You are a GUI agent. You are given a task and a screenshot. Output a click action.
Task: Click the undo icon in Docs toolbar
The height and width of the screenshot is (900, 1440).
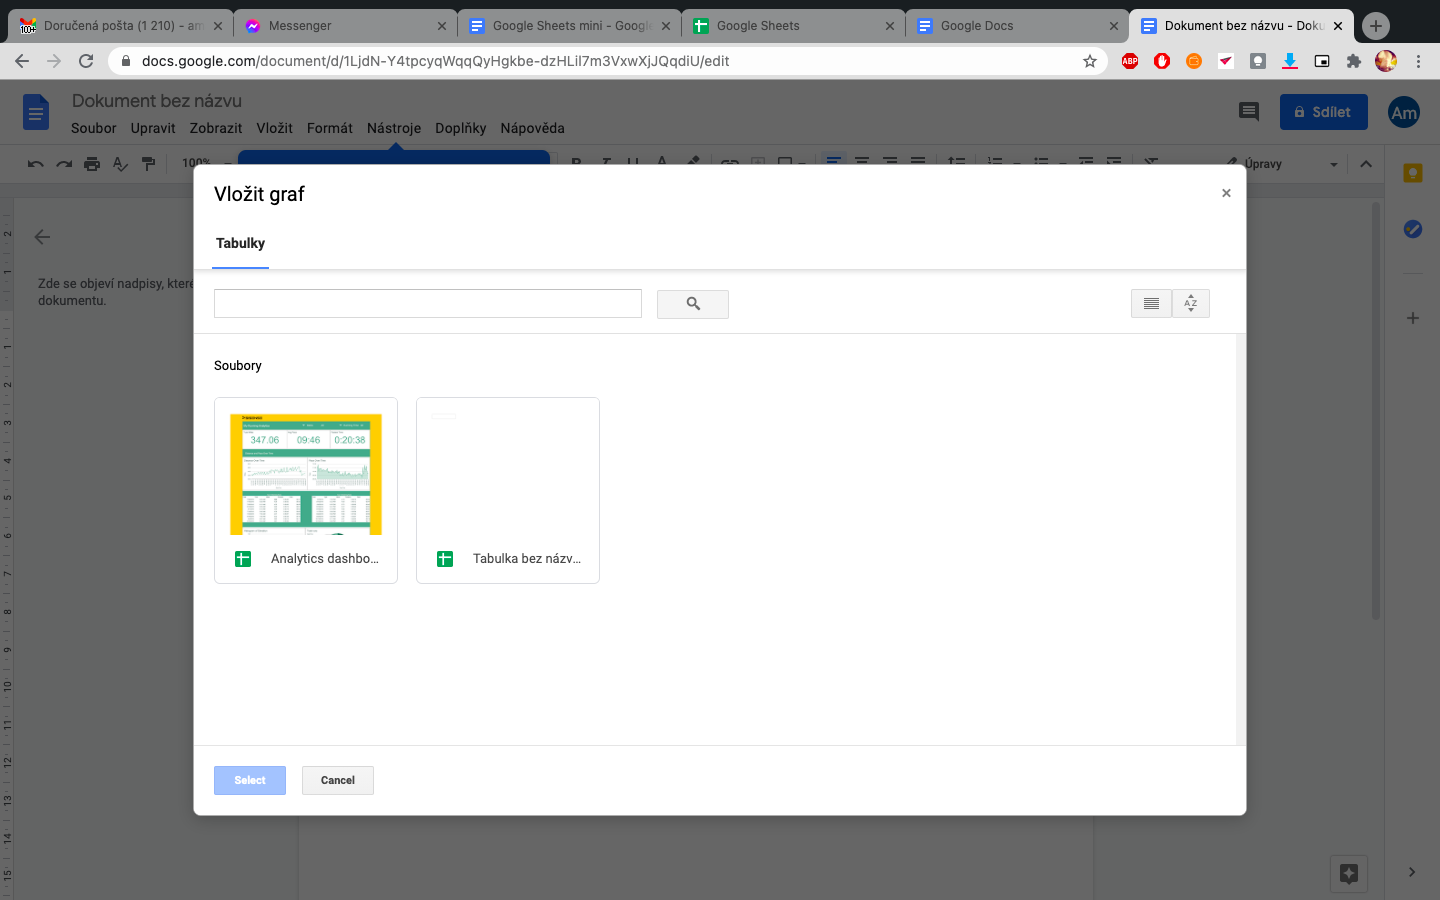pos(36,164)
